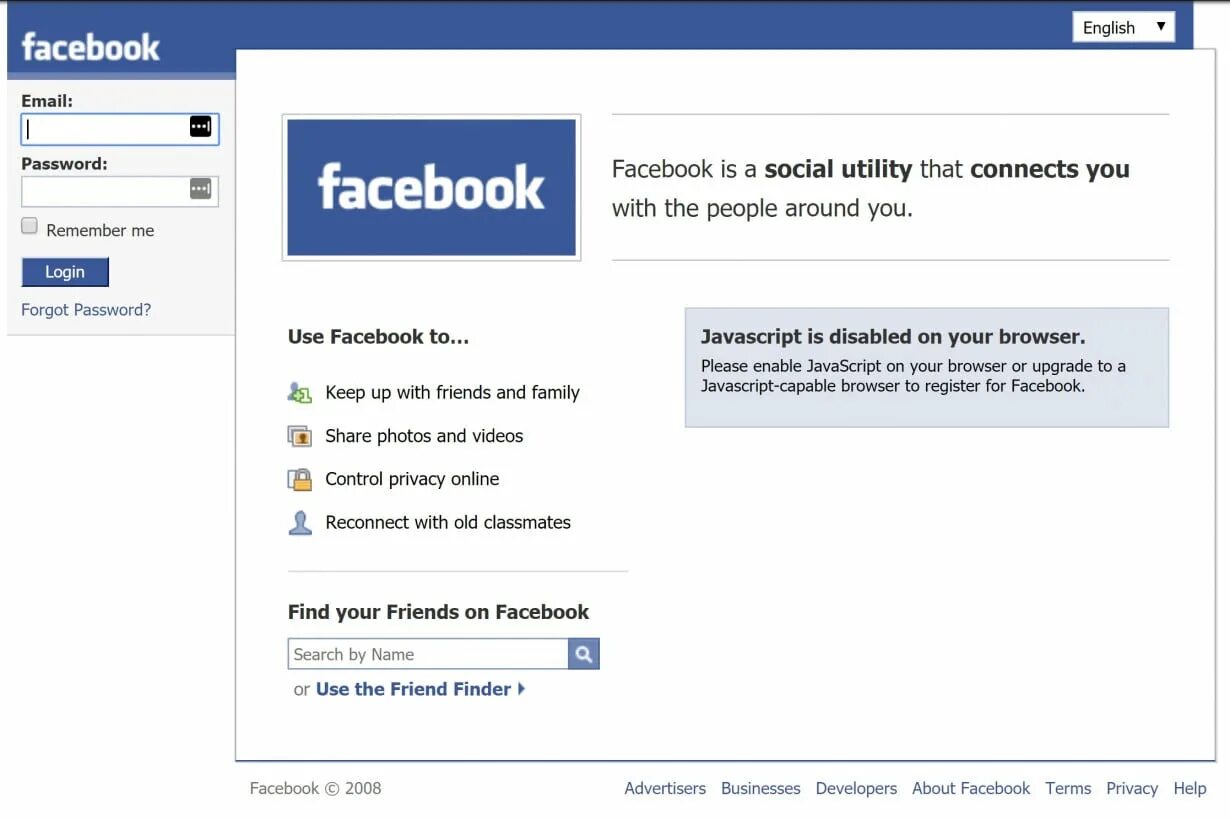1230x820 pixels.
Task: Click the friends and family icon
Action: [300, 393]
